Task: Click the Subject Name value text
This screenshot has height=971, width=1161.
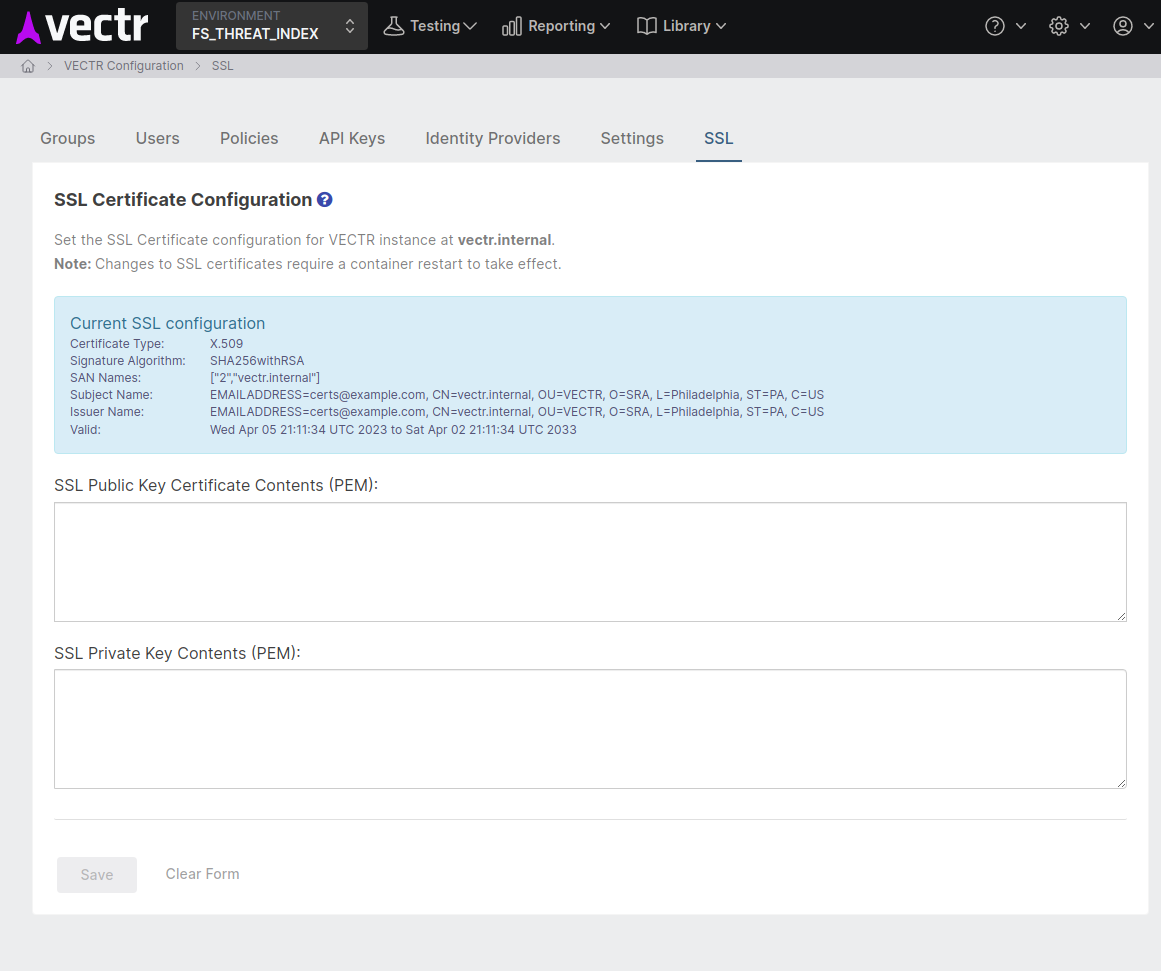Action: coord(517,395)
